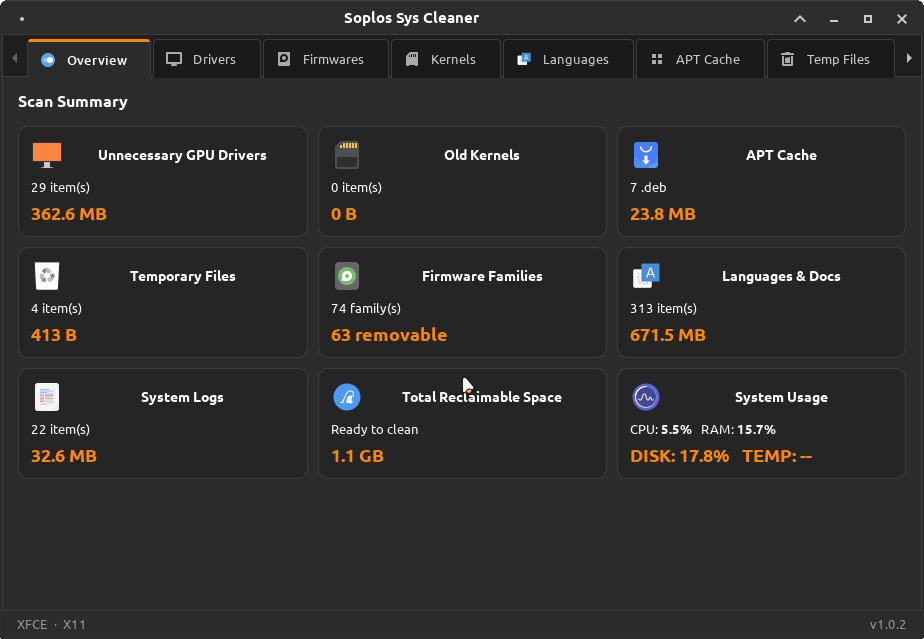Click the Firmware Families green disk icon
This screenshot has height=639, width=924.
[x=347, y=276]
